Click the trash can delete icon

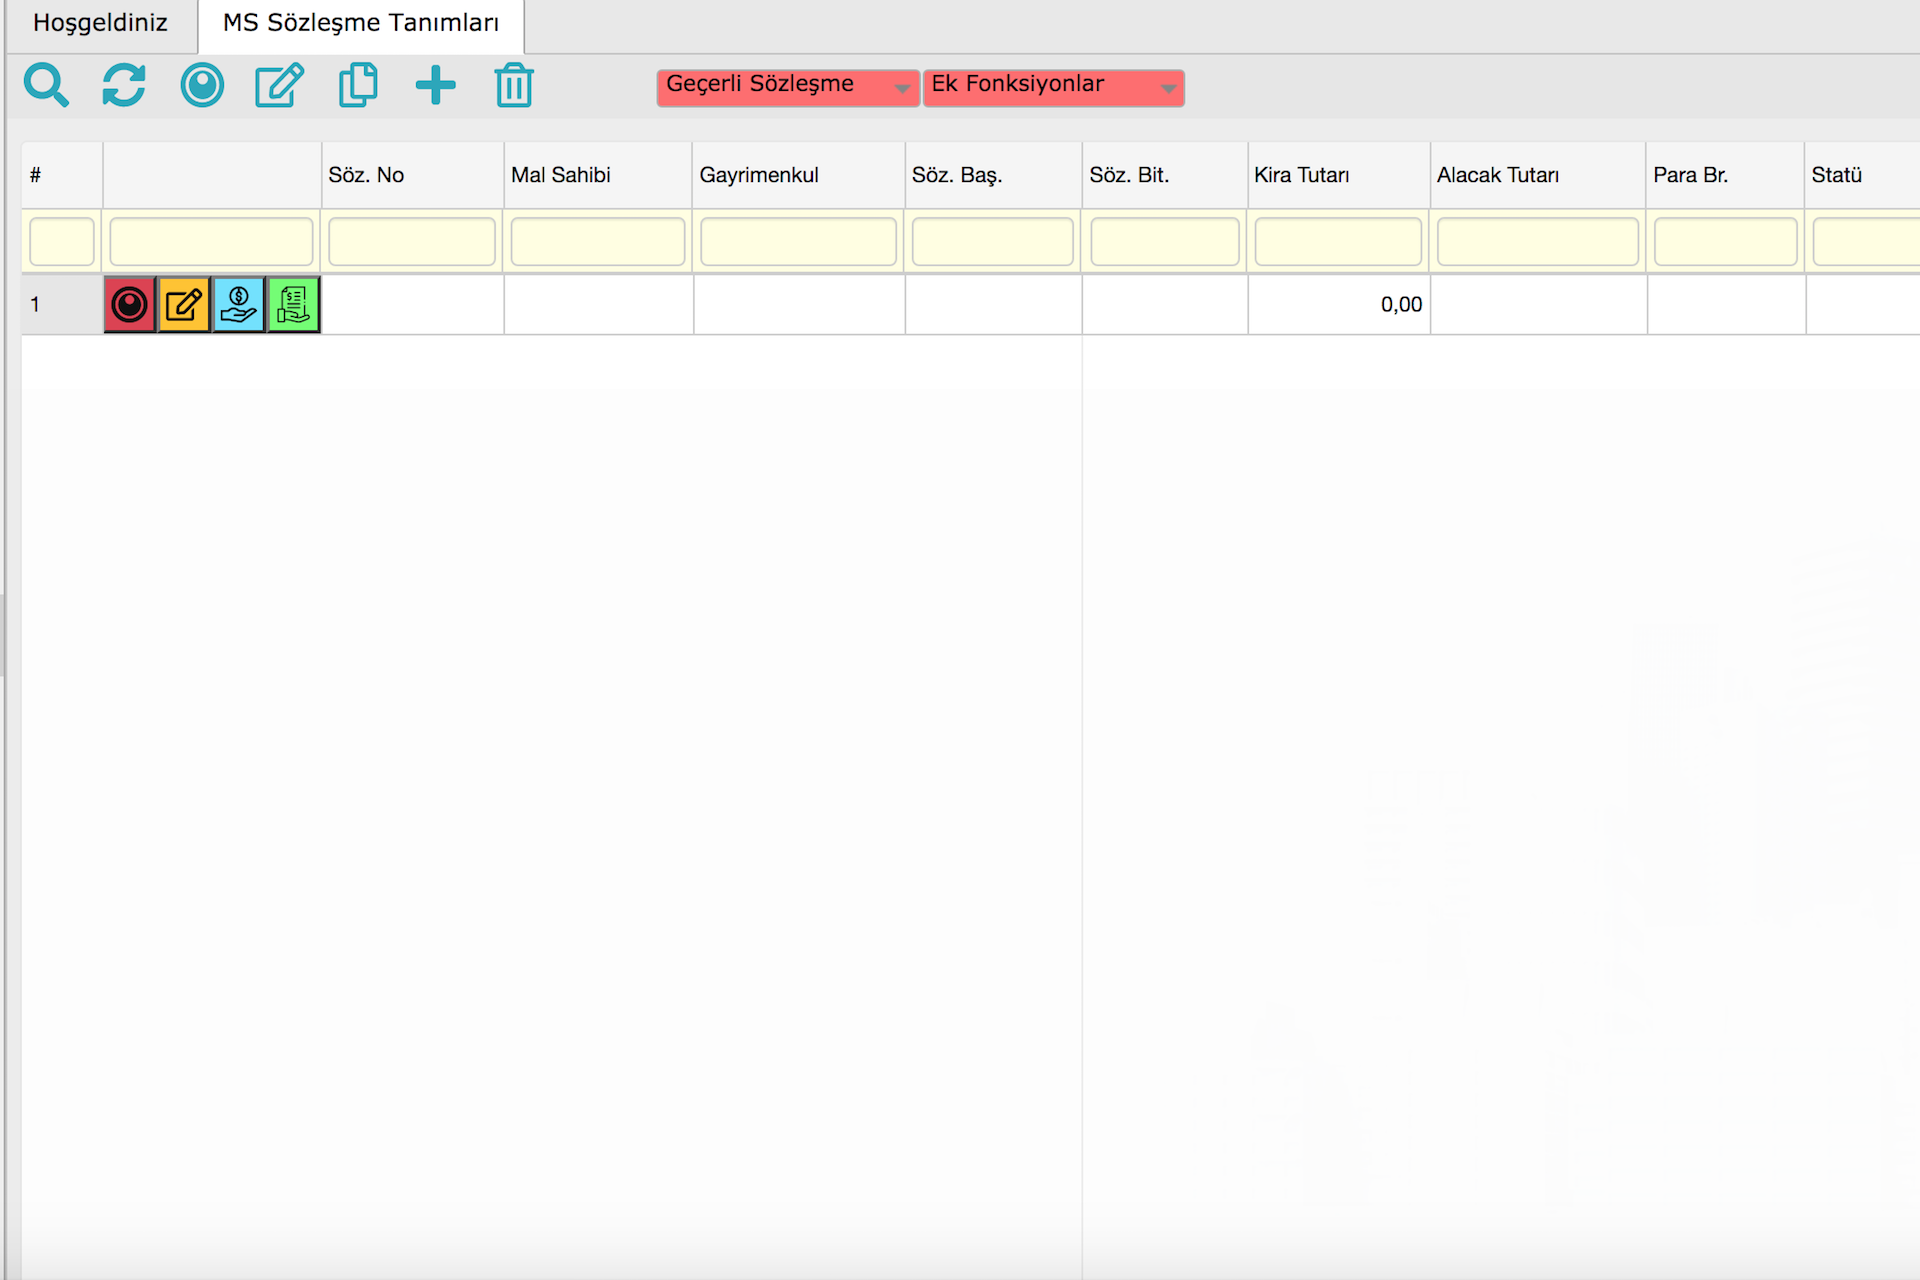513,86
